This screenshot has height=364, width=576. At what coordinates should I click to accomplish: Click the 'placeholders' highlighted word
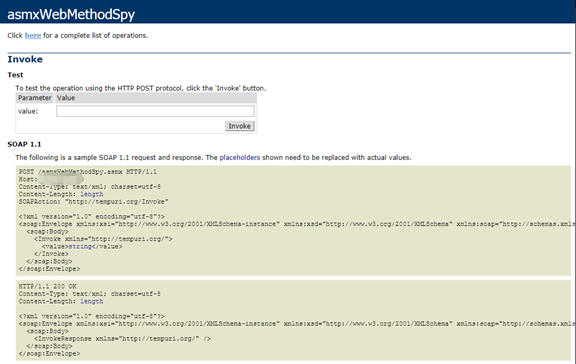[x=240, y=158]
